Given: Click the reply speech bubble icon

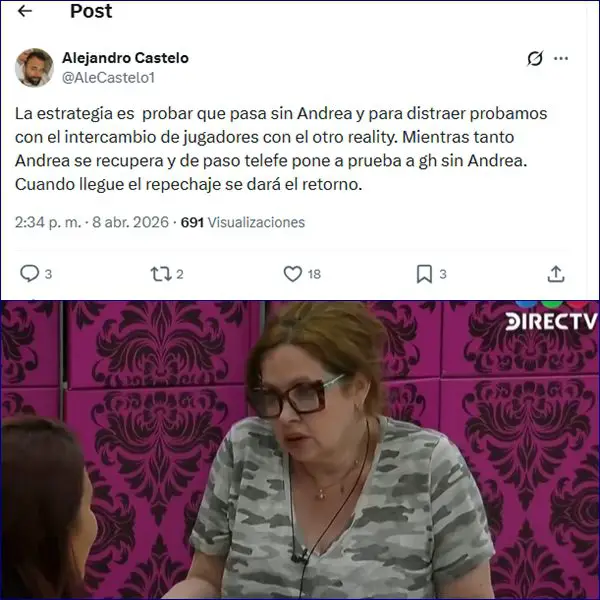Looking at the screenshot, I should click(29, 274).
